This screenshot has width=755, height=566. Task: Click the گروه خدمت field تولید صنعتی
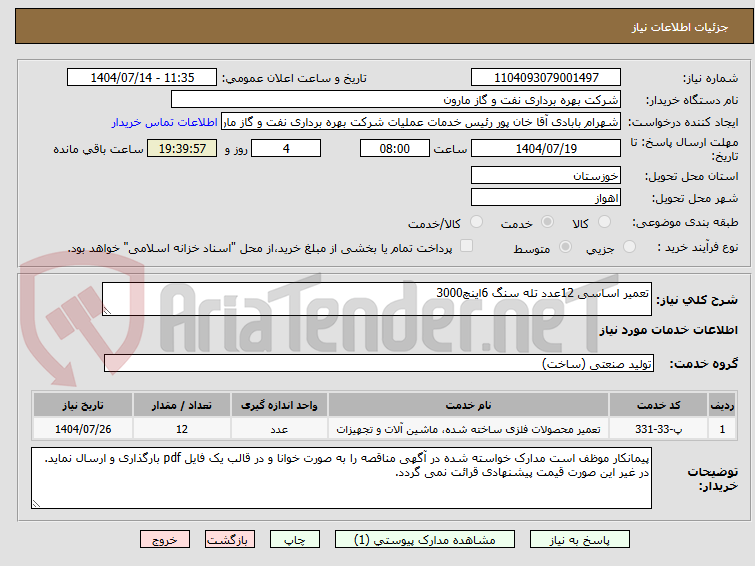tap(379, 363)
